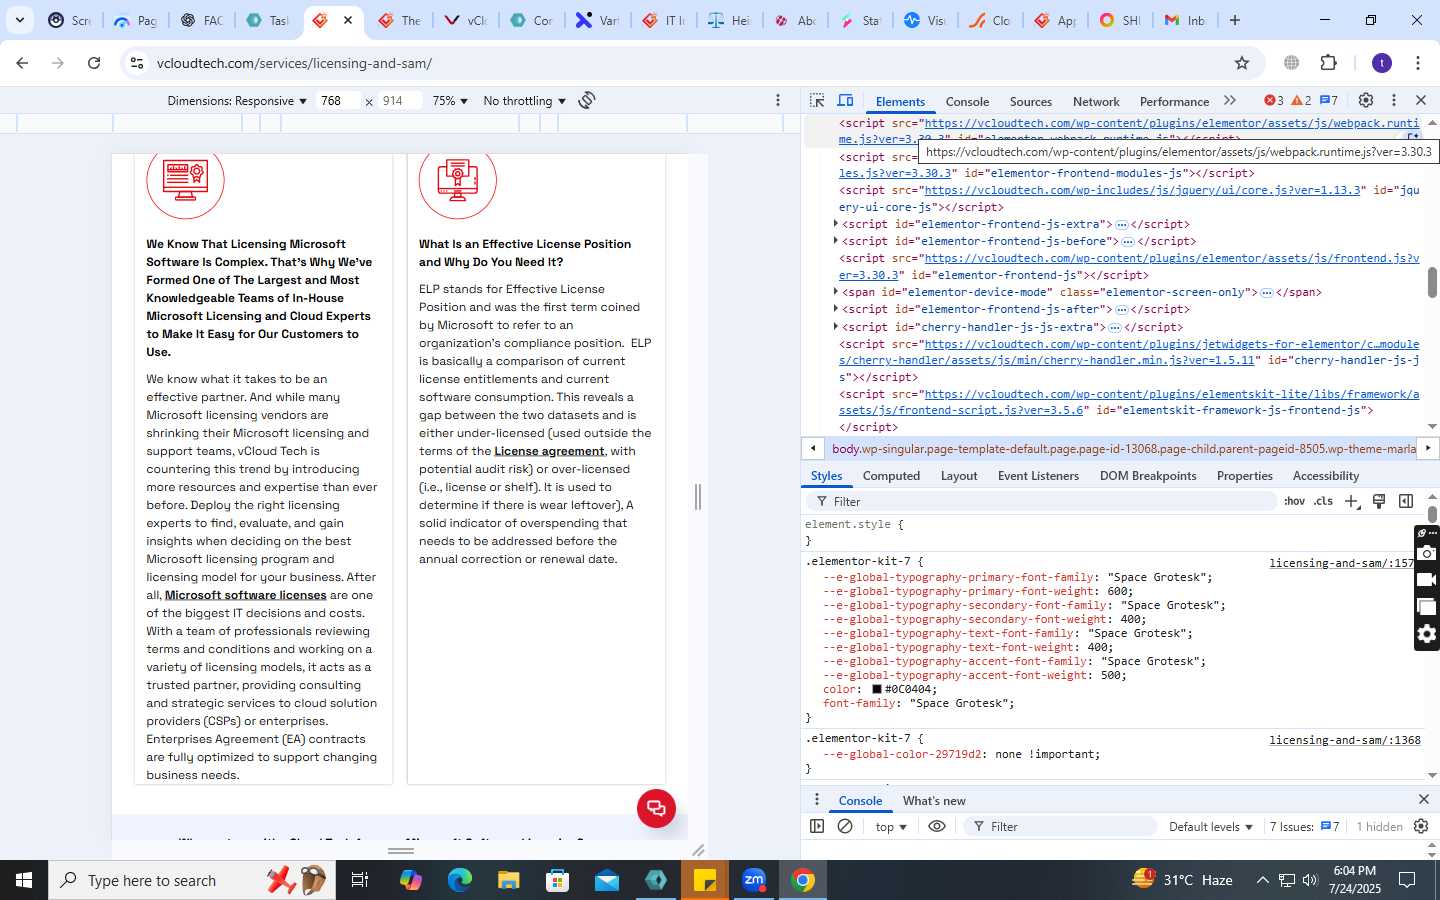Switch to the Network tab
This screenshot has width=1440, height=900.
(x=1096, y=102)
